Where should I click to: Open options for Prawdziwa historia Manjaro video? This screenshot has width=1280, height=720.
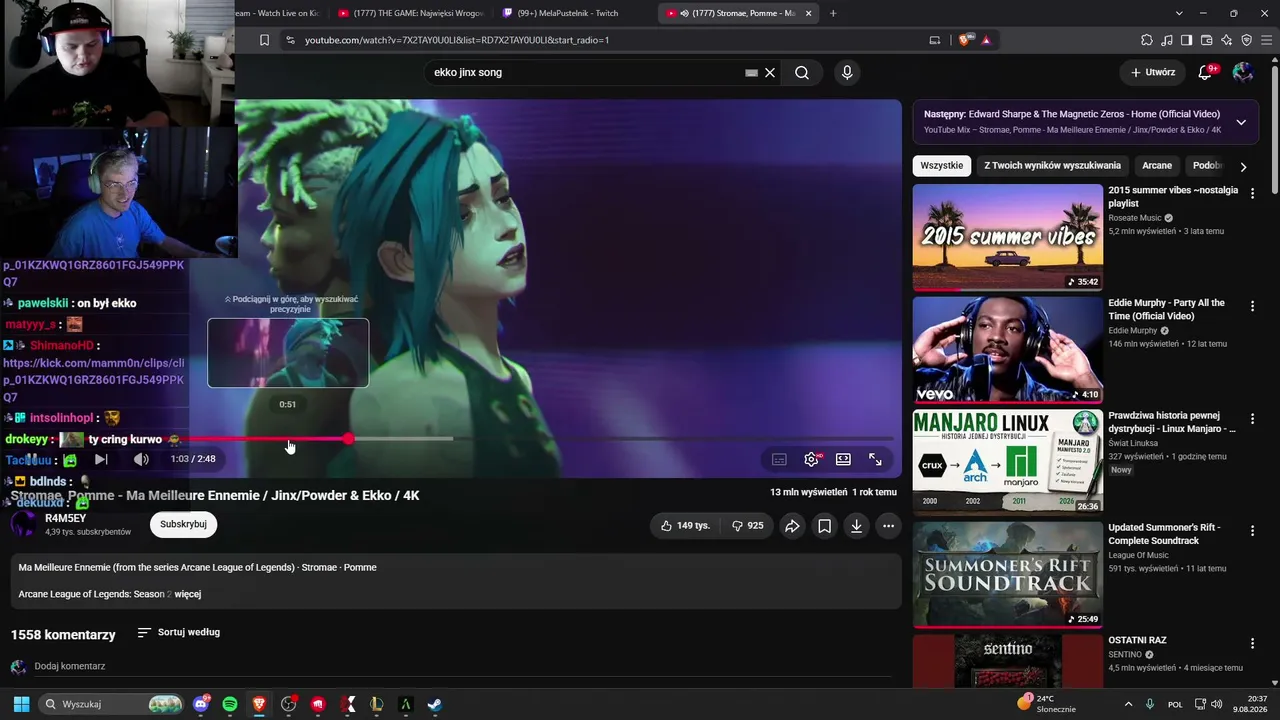(1252, 419)
